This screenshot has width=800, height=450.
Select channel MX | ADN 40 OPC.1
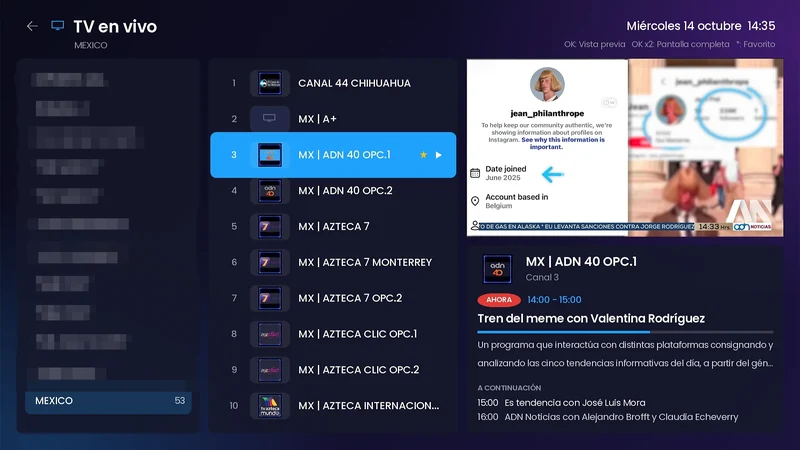point(333,155)
